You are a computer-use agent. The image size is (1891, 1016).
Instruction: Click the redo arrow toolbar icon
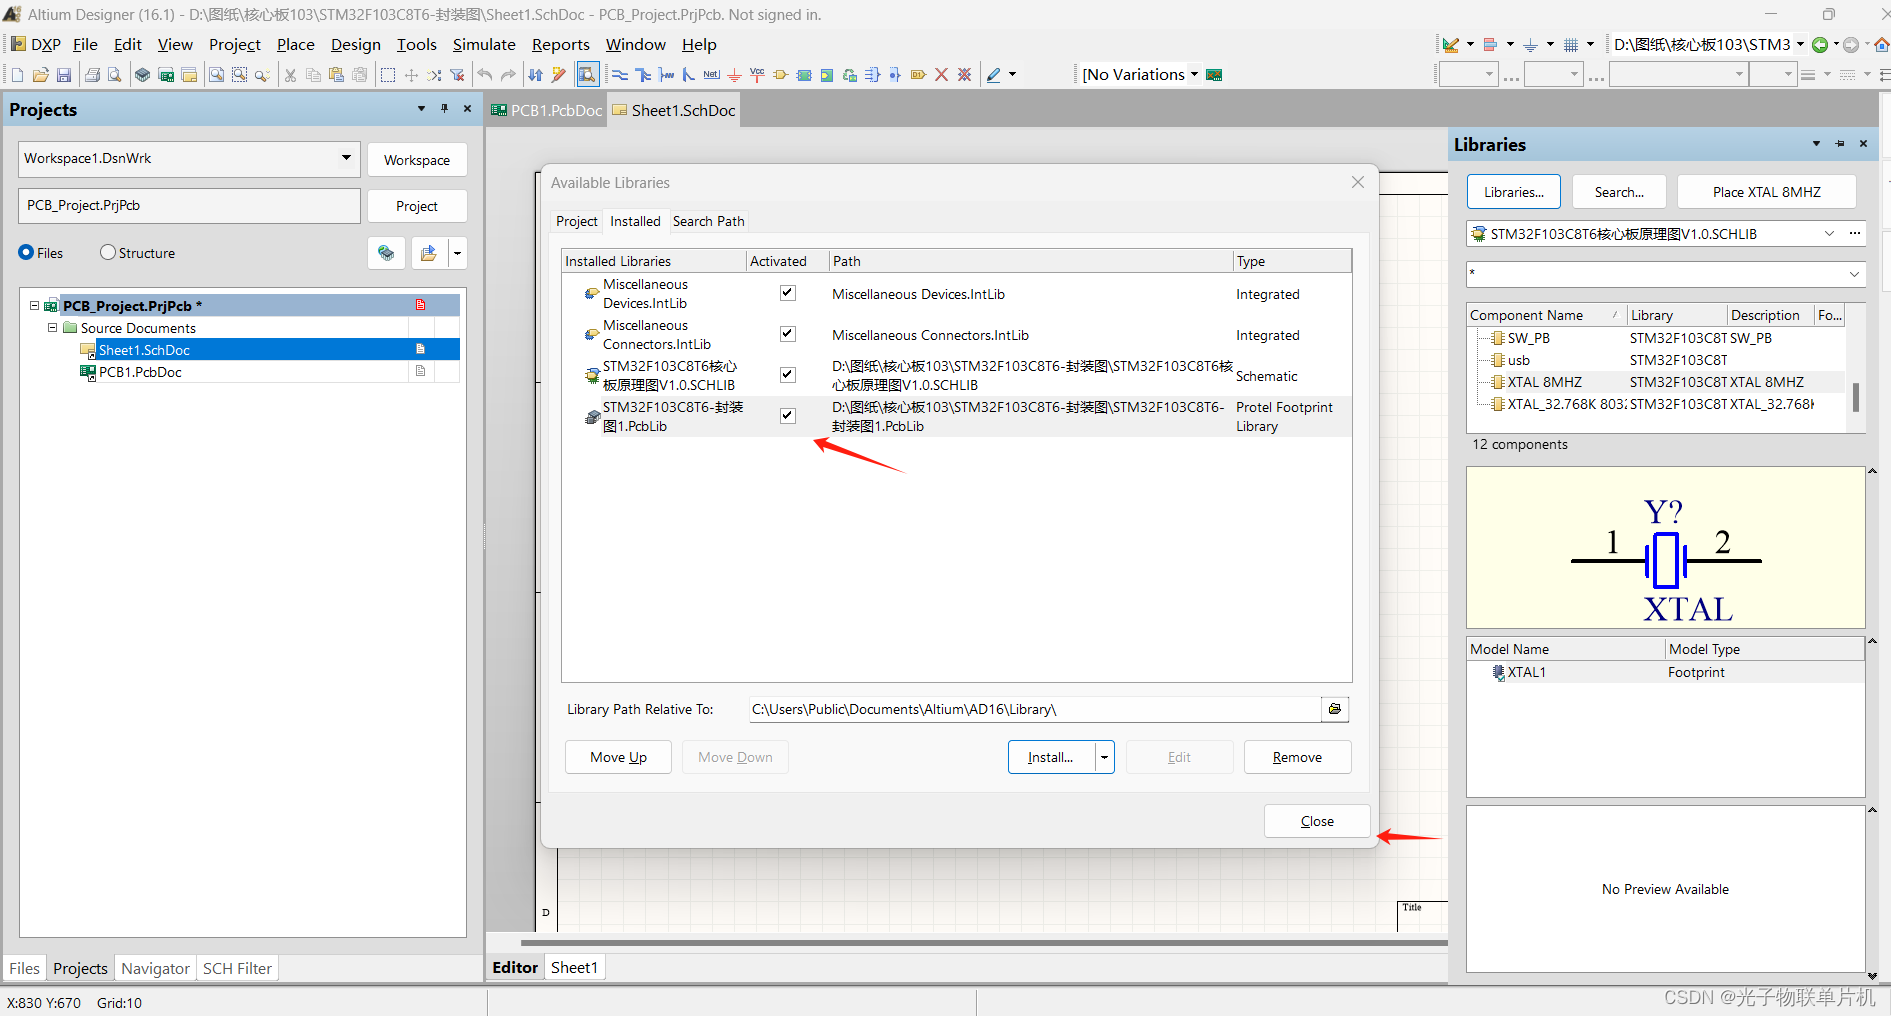coord(508,75)
